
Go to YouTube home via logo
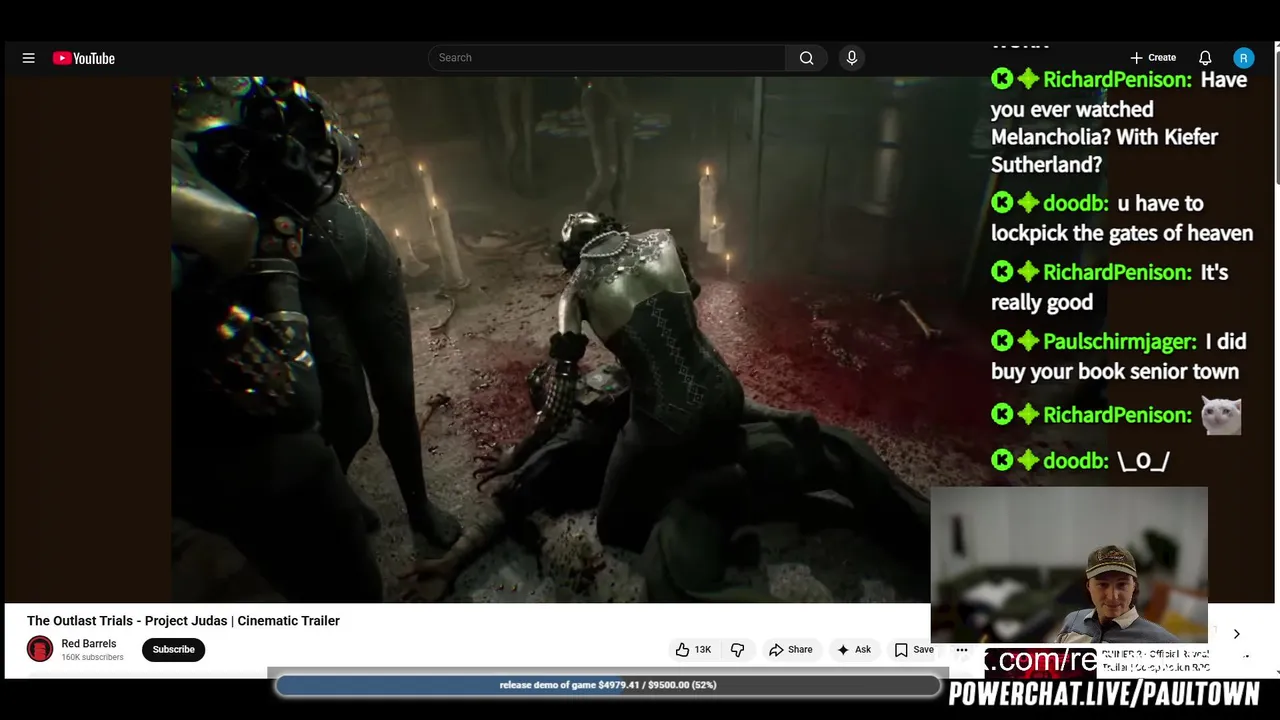click(x=84, y=58)
